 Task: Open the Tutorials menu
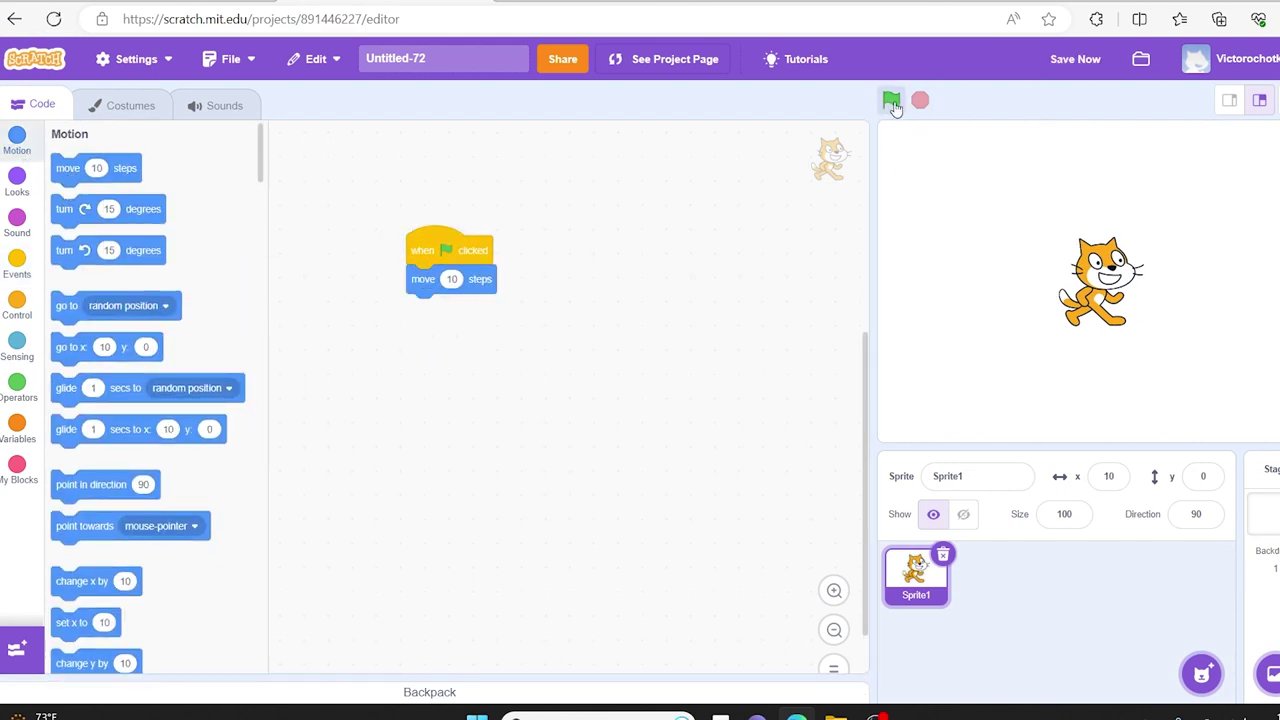pyautogui.click(x=796, y=59)
